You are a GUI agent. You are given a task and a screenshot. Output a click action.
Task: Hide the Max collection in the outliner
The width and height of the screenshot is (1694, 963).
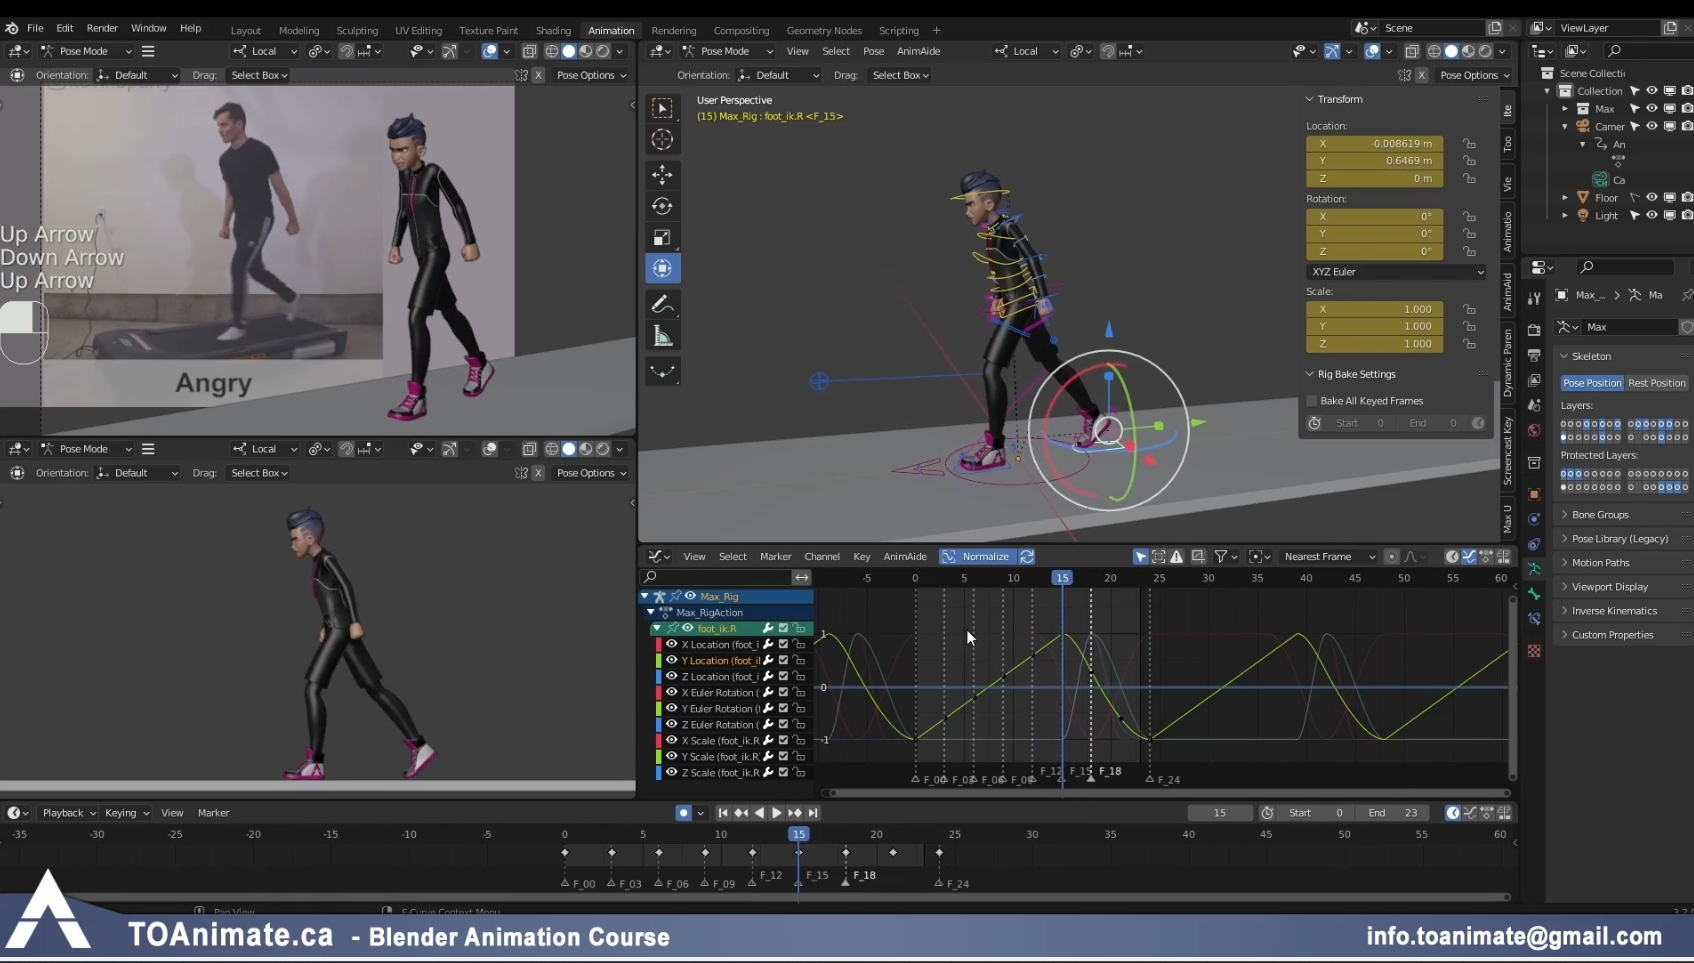1652,109
